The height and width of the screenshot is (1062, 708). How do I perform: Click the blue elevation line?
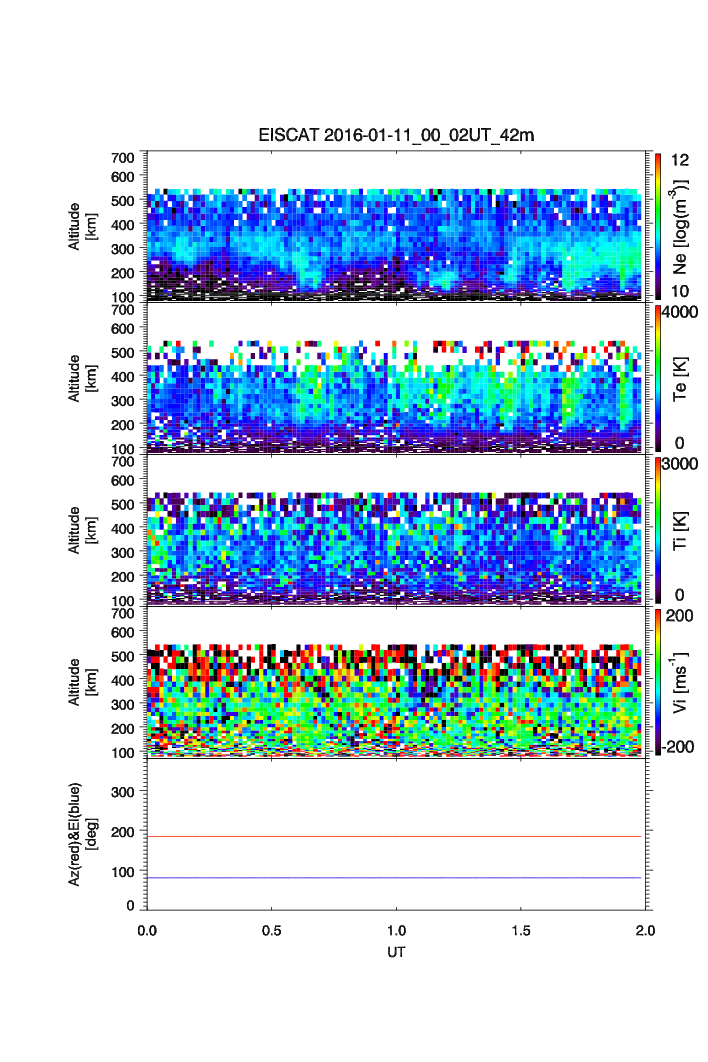pos(396,878)
